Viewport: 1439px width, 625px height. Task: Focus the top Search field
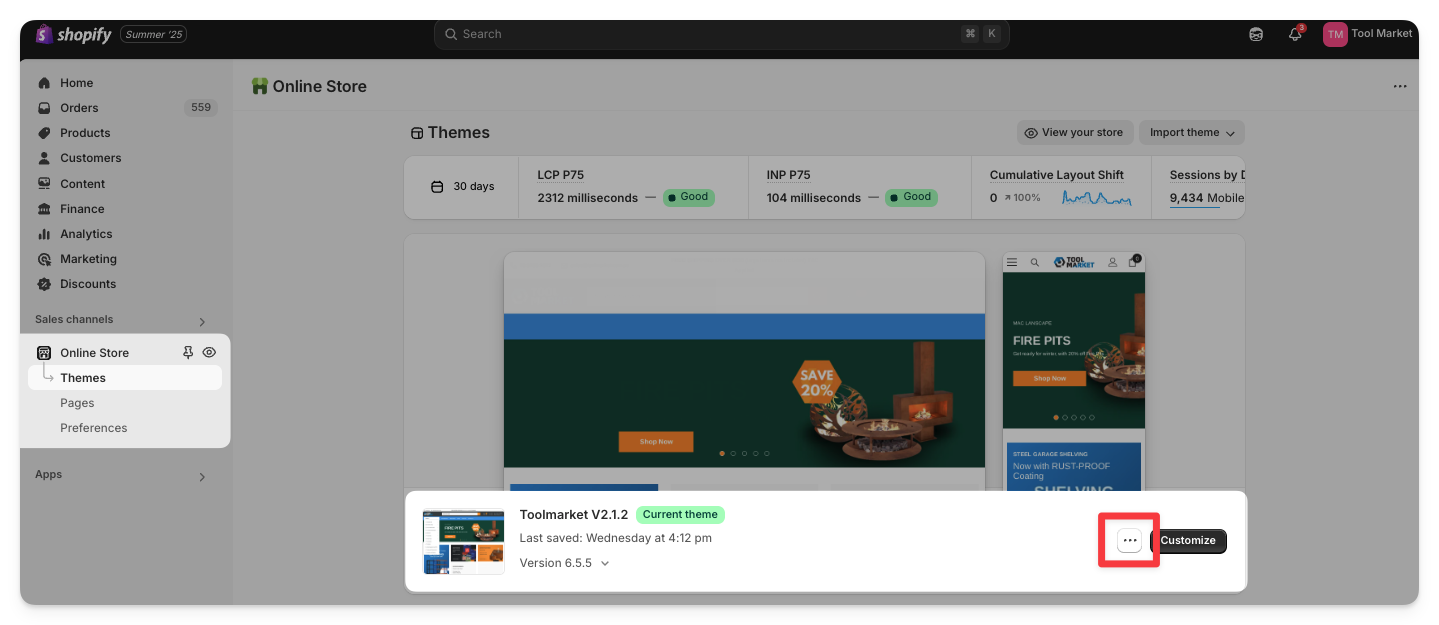tap(720, 34)
